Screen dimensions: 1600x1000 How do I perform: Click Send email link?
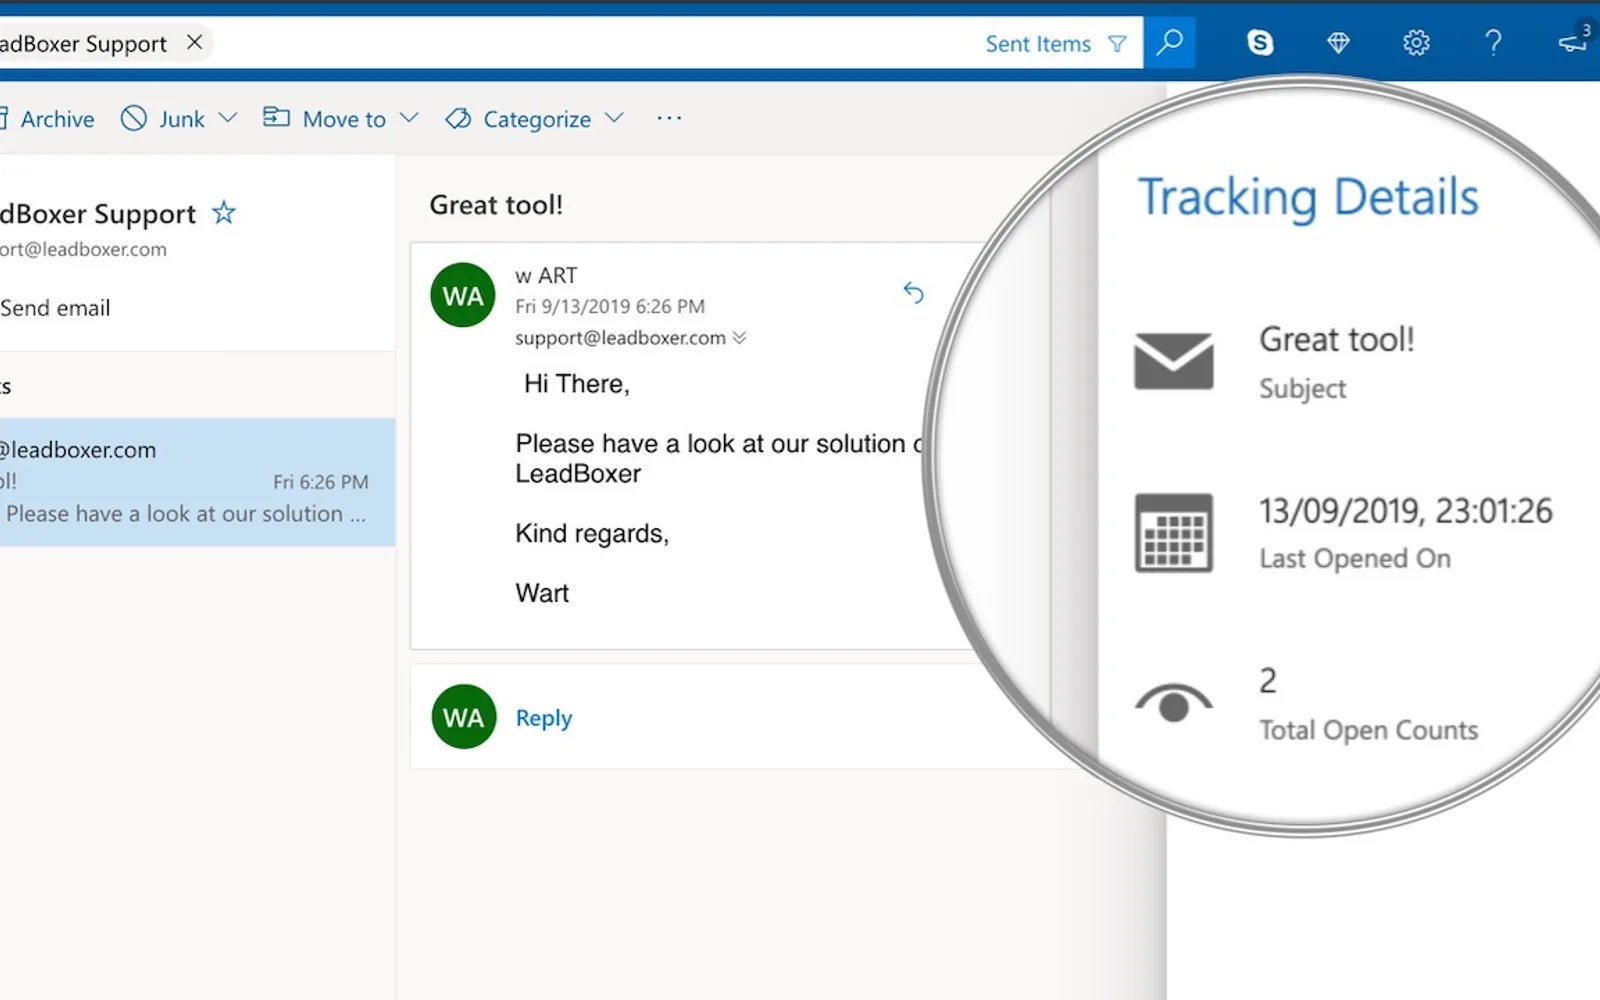point(55,308)
